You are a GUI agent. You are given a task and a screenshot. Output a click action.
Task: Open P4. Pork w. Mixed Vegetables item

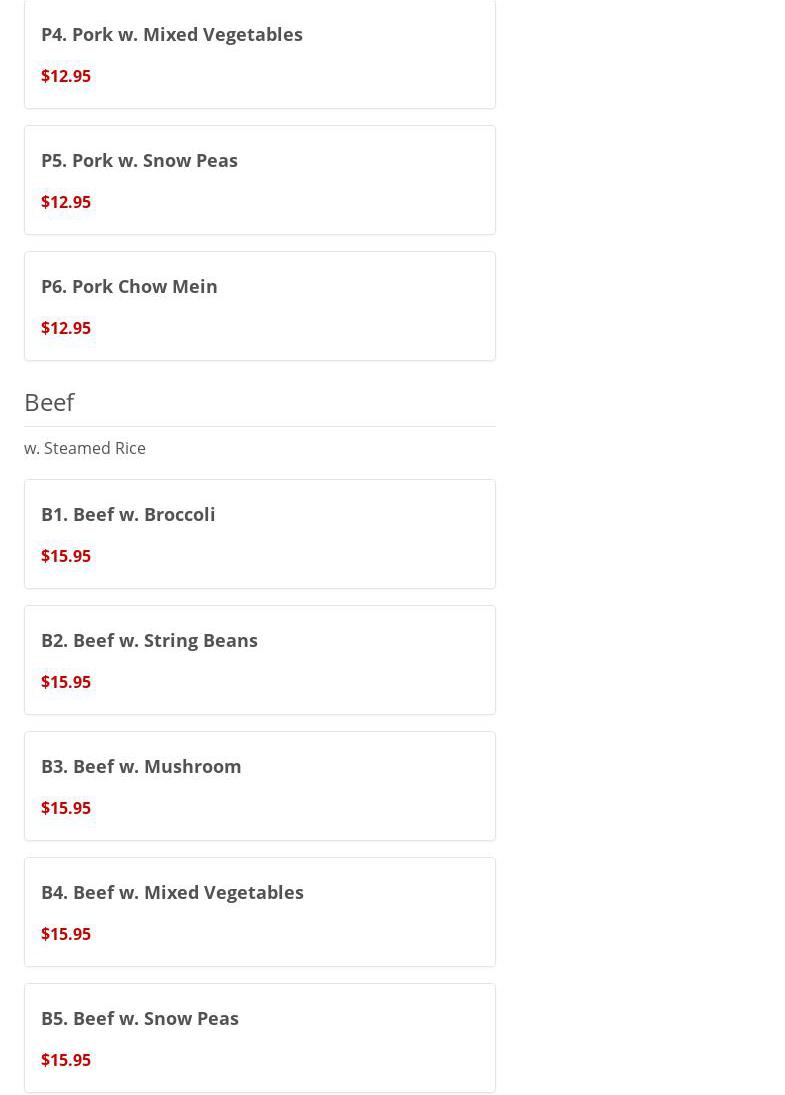point(171,34)
